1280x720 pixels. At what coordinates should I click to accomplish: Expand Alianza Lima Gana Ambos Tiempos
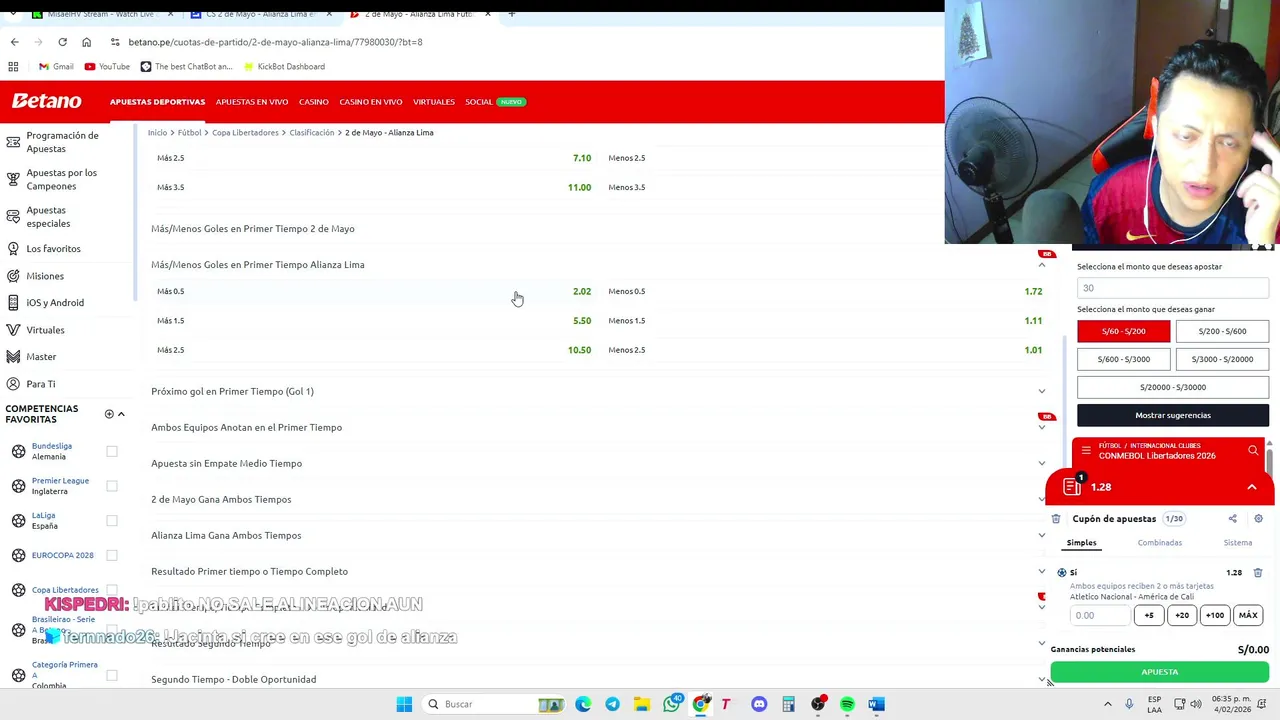click(x=1041, y=535)
